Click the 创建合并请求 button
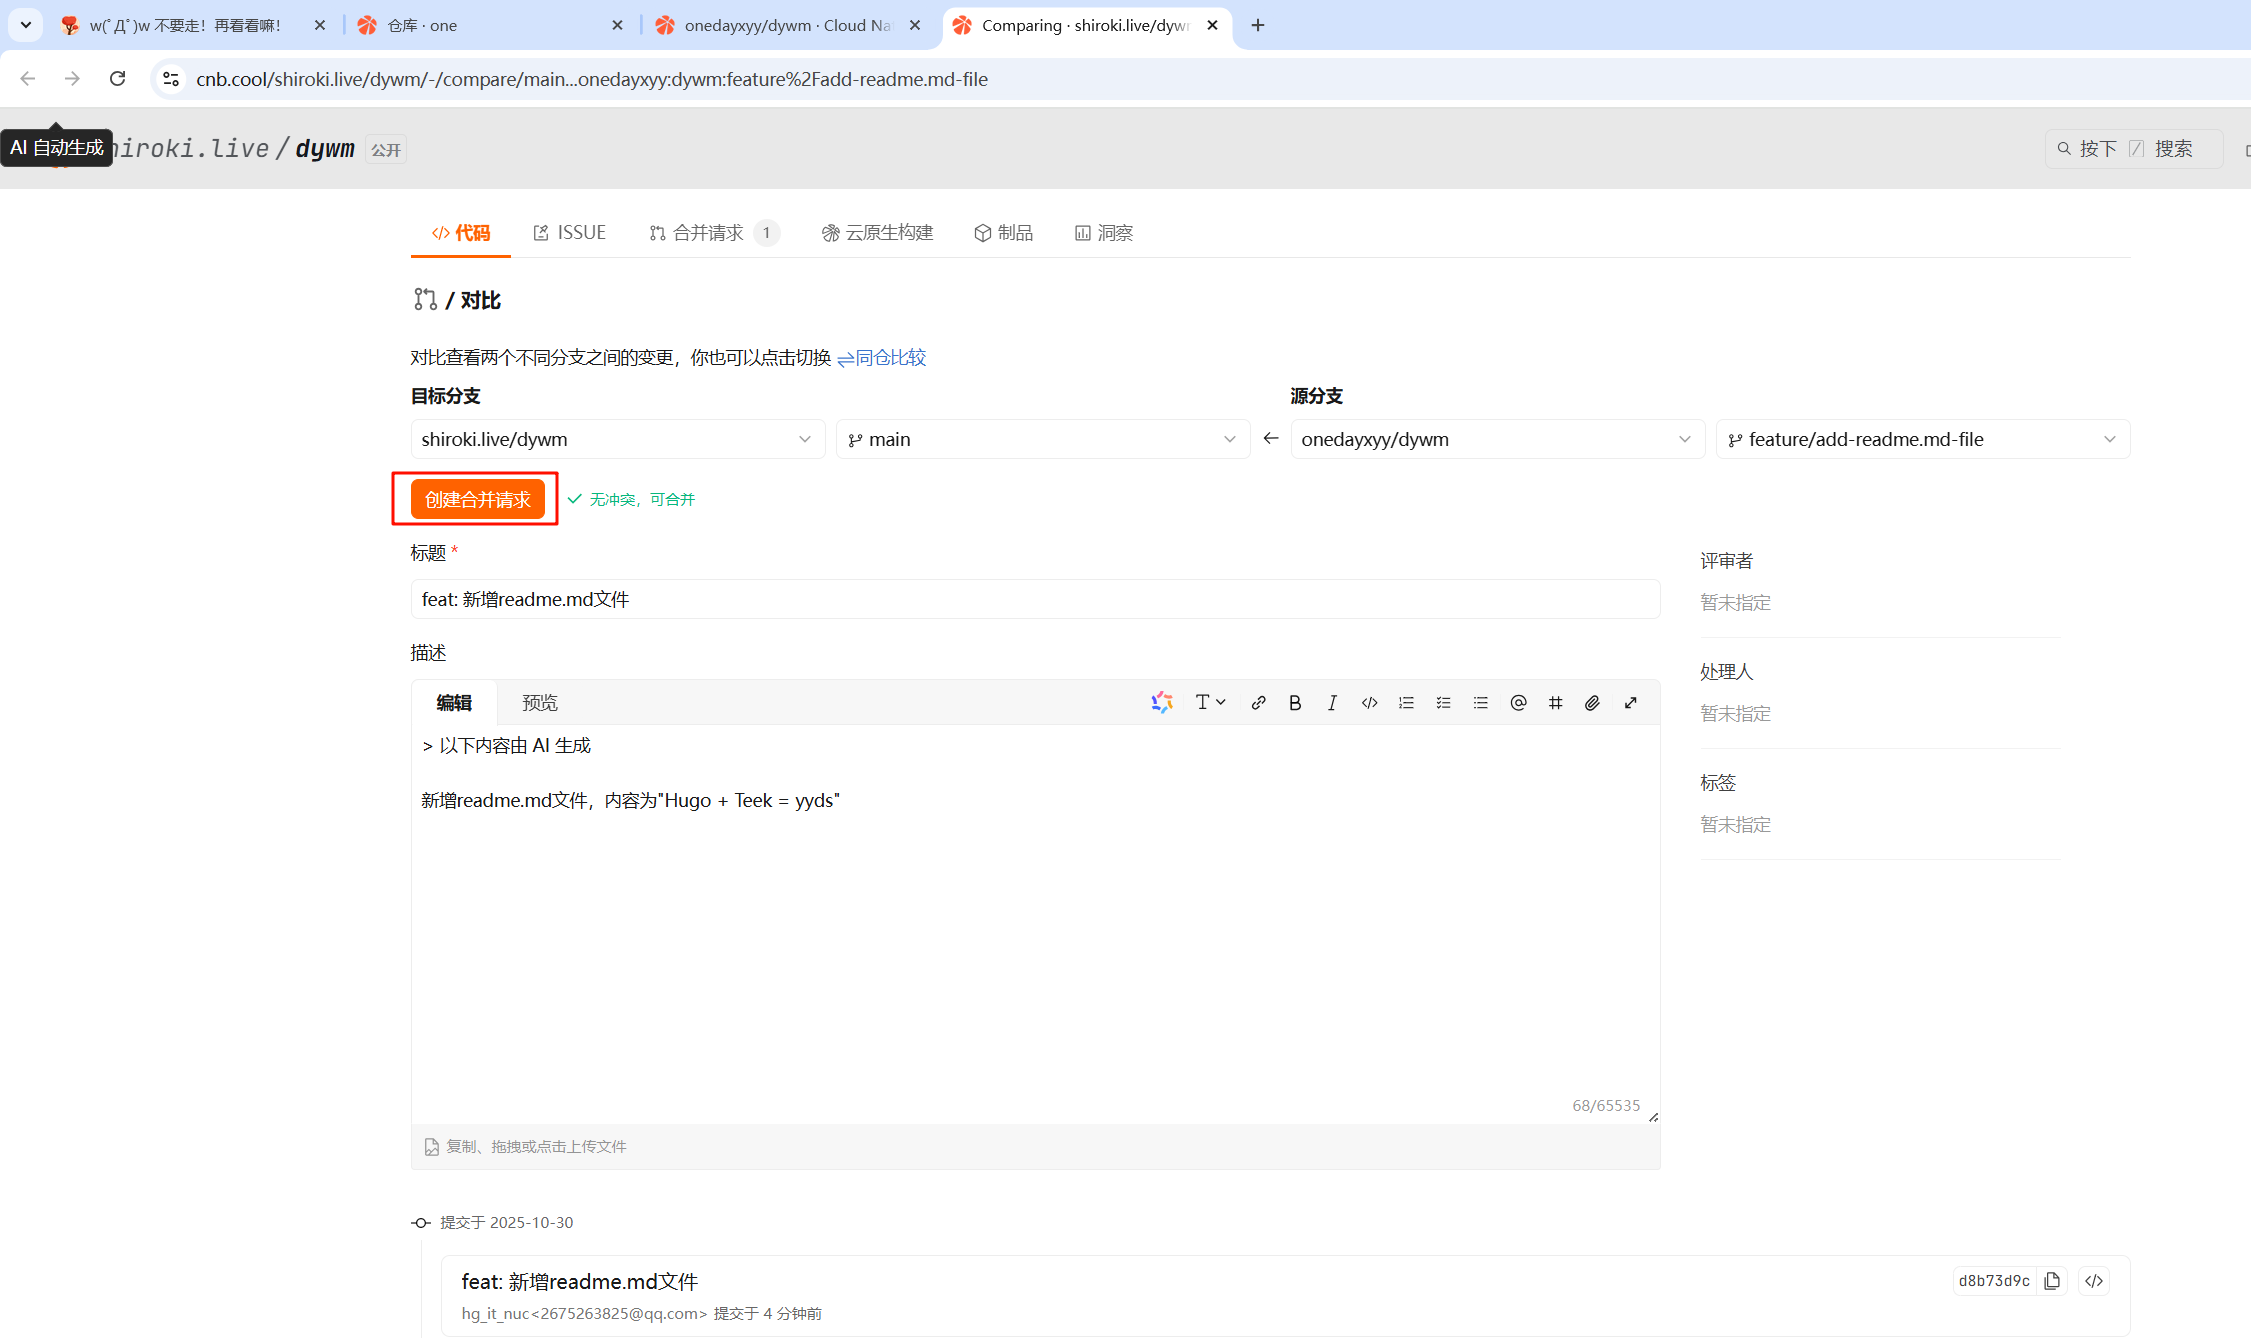The height and width of the screenshot is (1338, 2251). click(477, 499)
